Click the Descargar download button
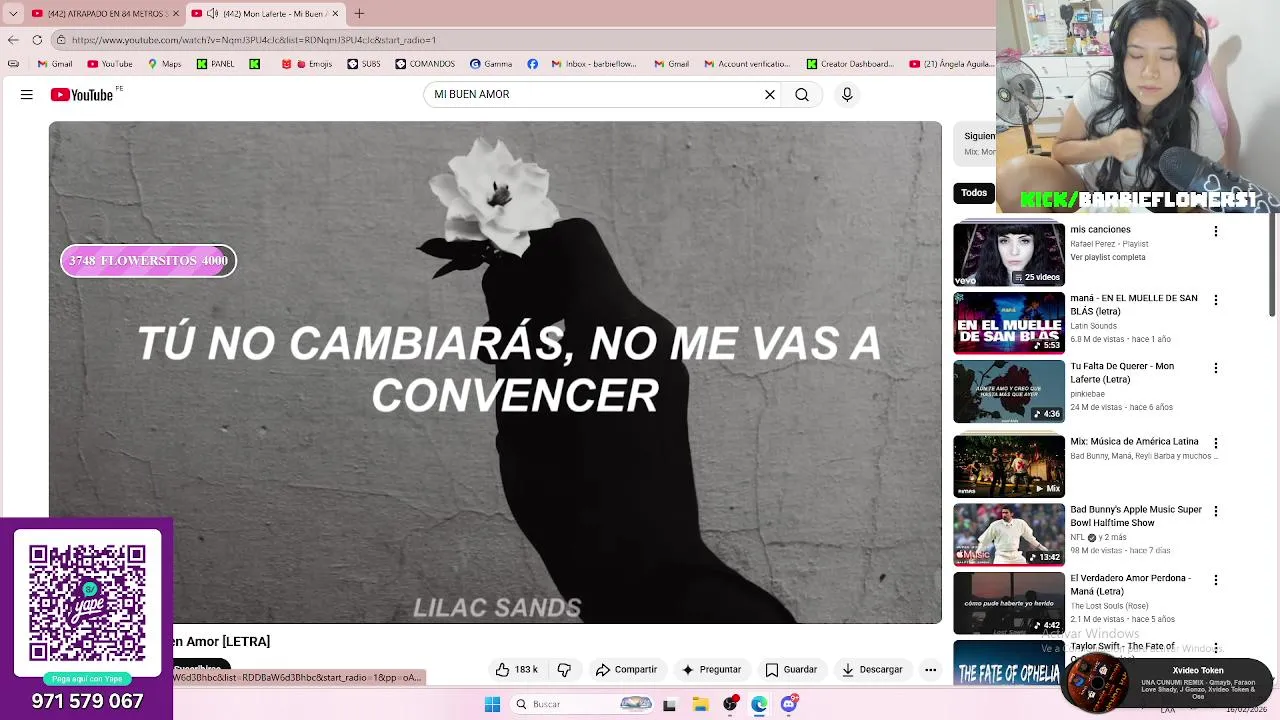Screen dimensions: 1280x720 tap(872, 670)
